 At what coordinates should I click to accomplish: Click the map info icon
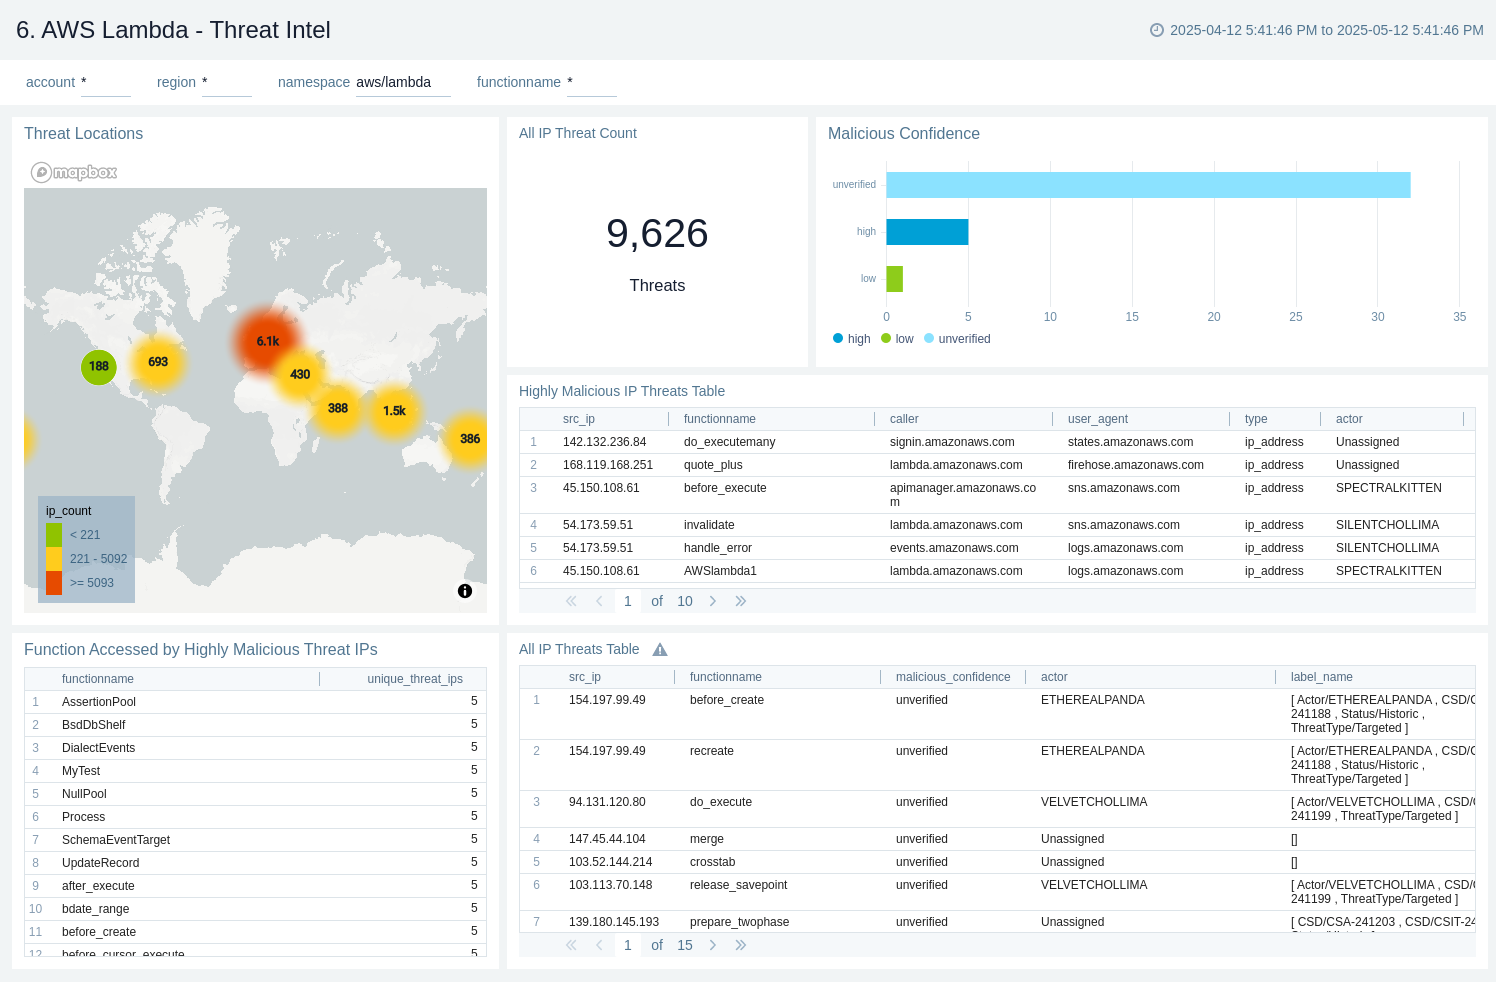[465, 591]
